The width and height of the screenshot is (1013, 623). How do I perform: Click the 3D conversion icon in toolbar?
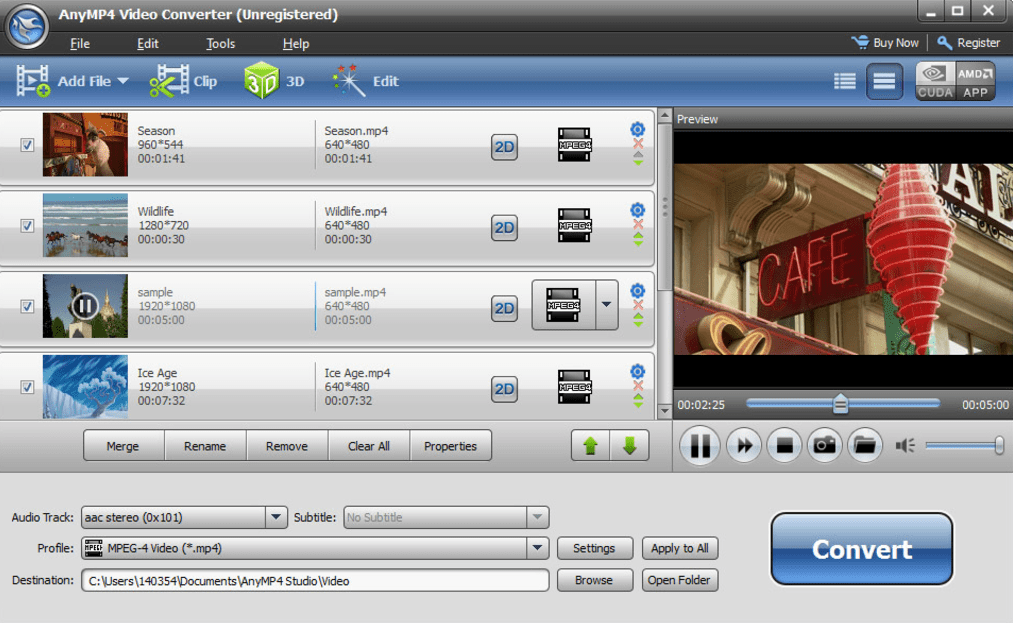pyautogui.click(x=261, y=81)
